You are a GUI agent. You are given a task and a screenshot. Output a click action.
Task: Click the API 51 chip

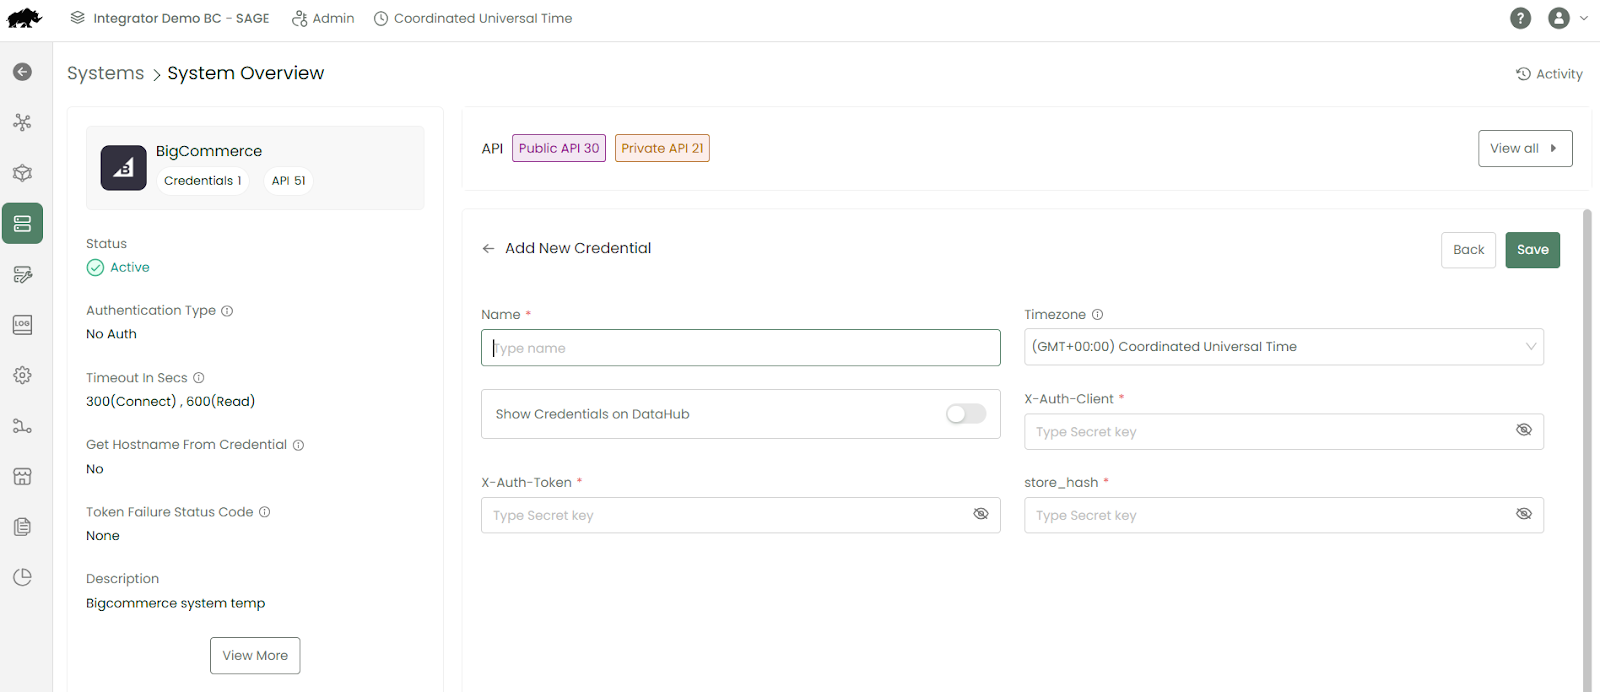pyautogui.click(x=289, y=181)
